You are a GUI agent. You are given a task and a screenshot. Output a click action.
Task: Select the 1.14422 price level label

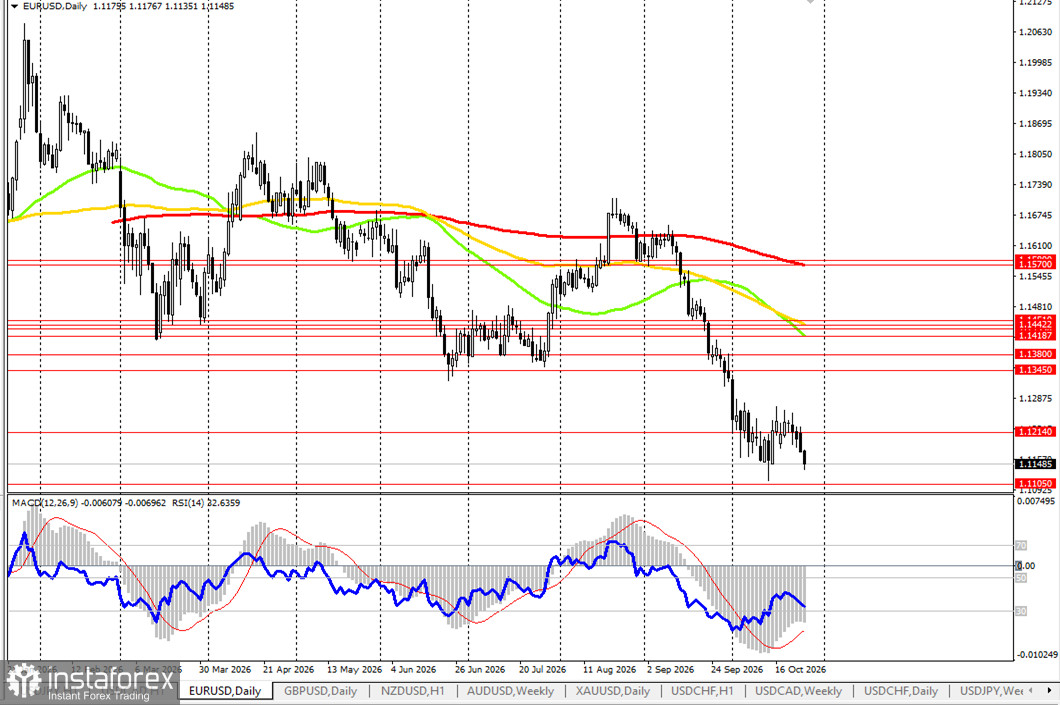pos(1035,324)
